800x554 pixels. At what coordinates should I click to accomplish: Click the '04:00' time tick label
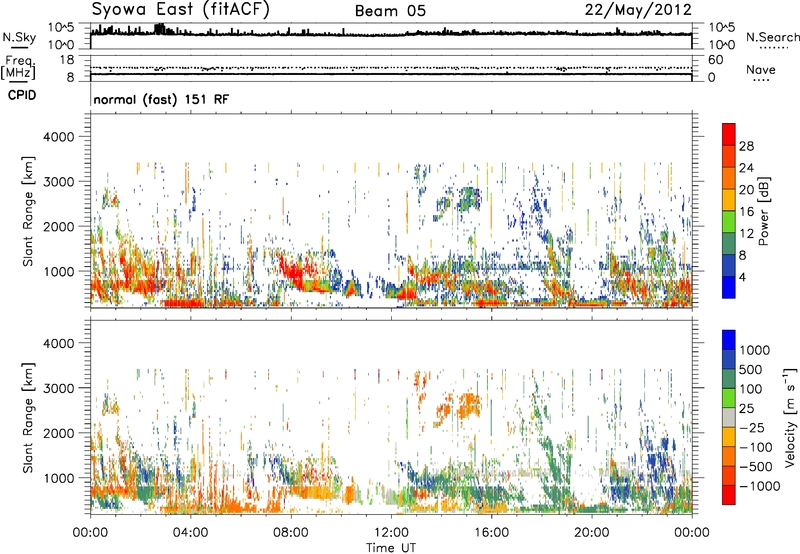[190, 533]
